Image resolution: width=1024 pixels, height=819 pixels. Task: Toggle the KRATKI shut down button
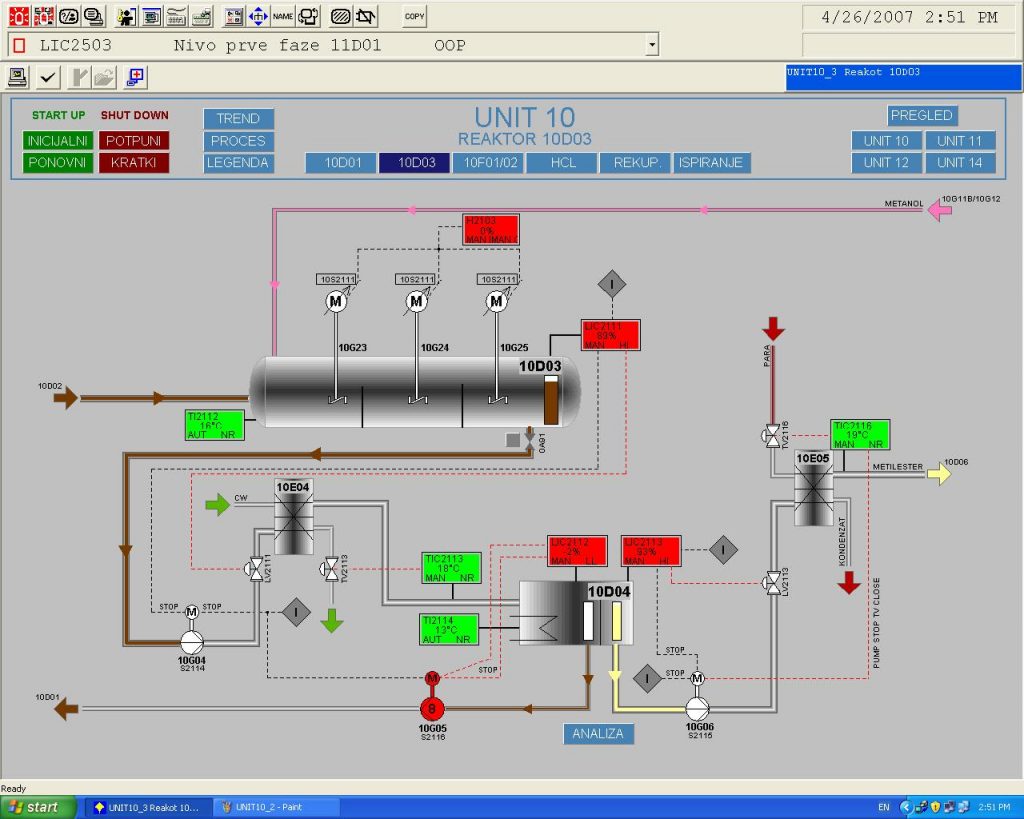[134, 162]
